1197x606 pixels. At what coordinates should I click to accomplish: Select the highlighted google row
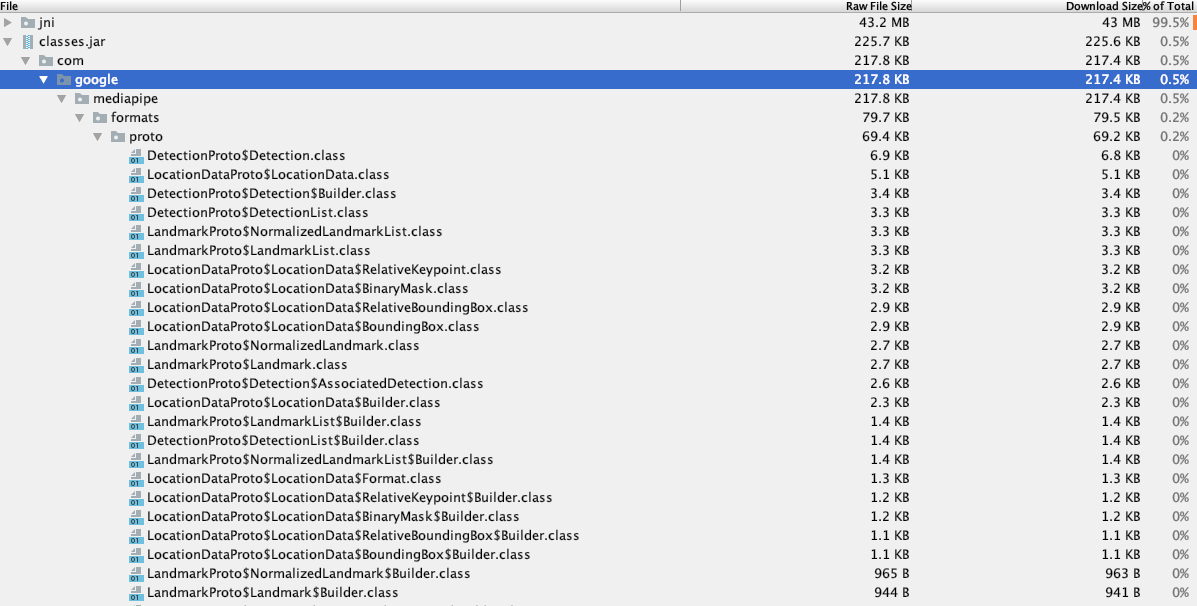click(96, 79)
